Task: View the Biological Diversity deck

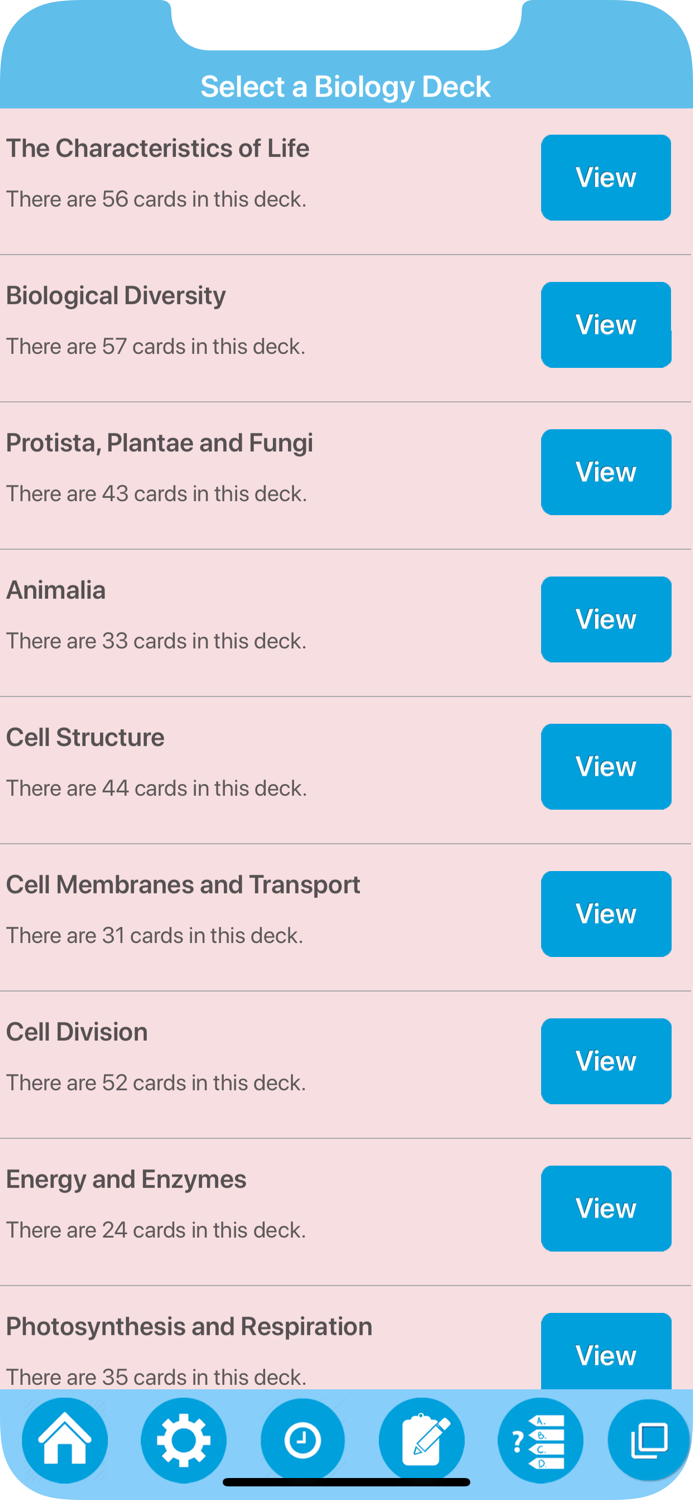Action: [x=606, y=324]
